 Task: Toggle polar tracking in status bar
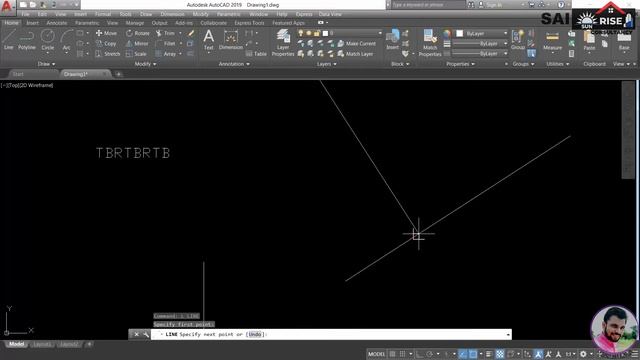(x=430, y=354)
